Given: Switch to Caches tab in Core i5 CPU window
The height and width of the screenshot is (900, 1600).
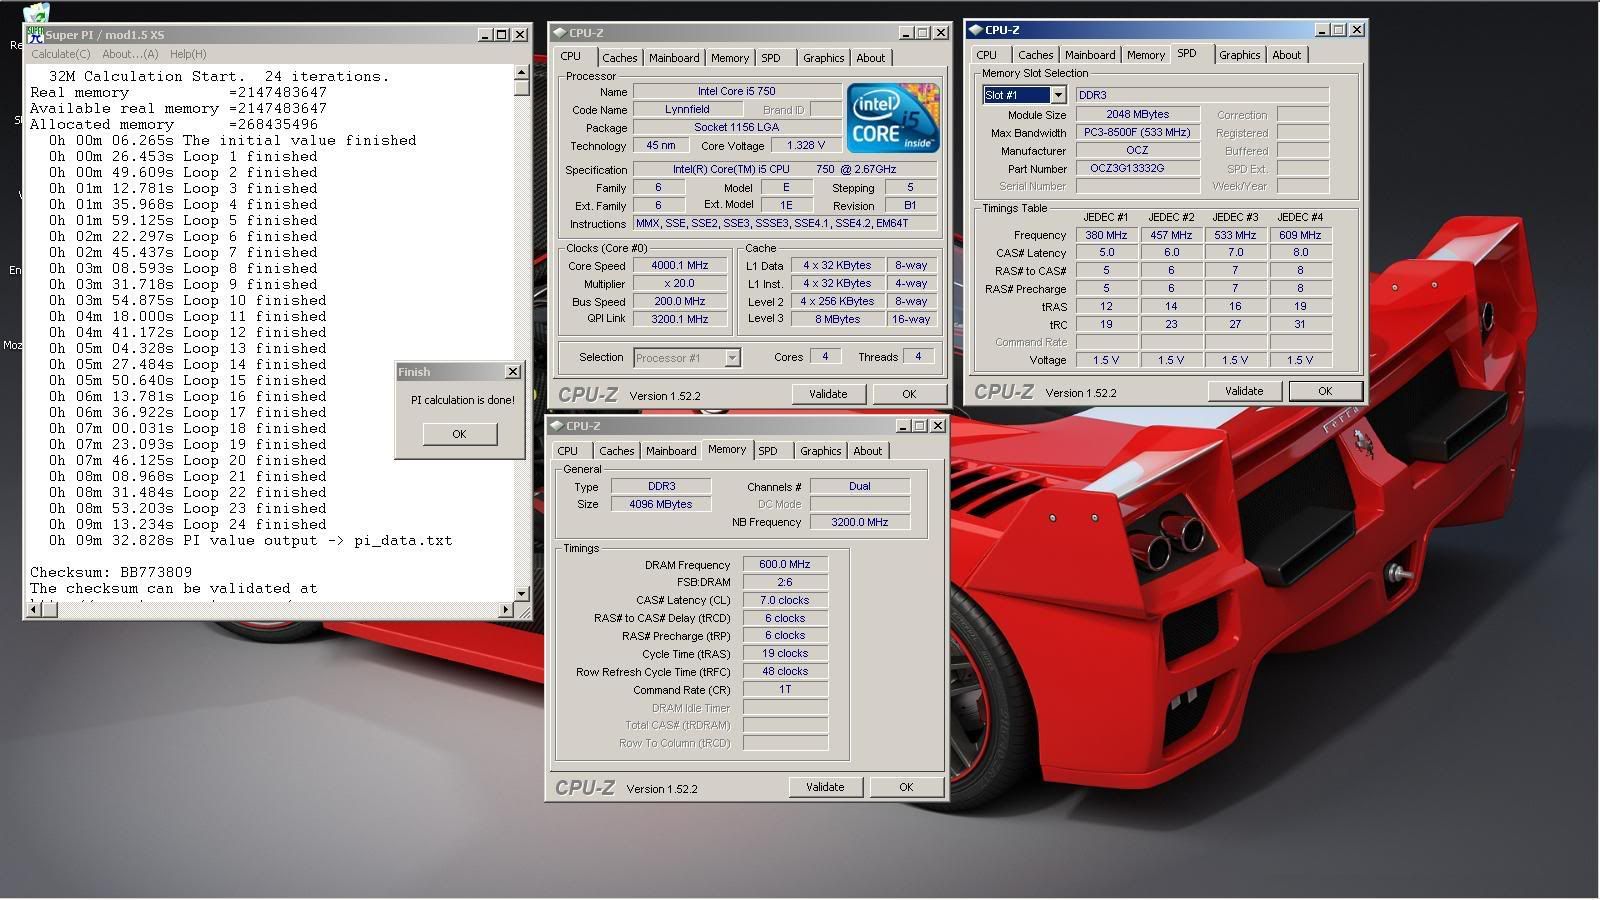Looking at the screenshot, I should [619, 58].
